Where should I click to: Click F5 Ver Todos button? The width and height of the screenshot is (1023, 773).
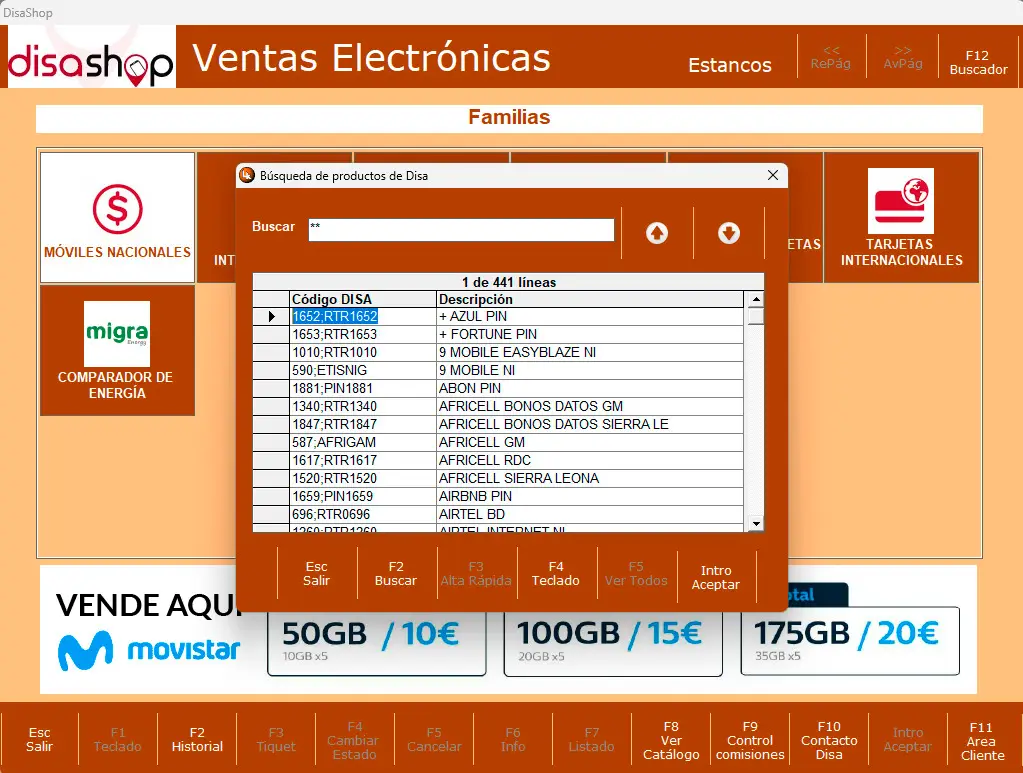[x=636, y=573]
